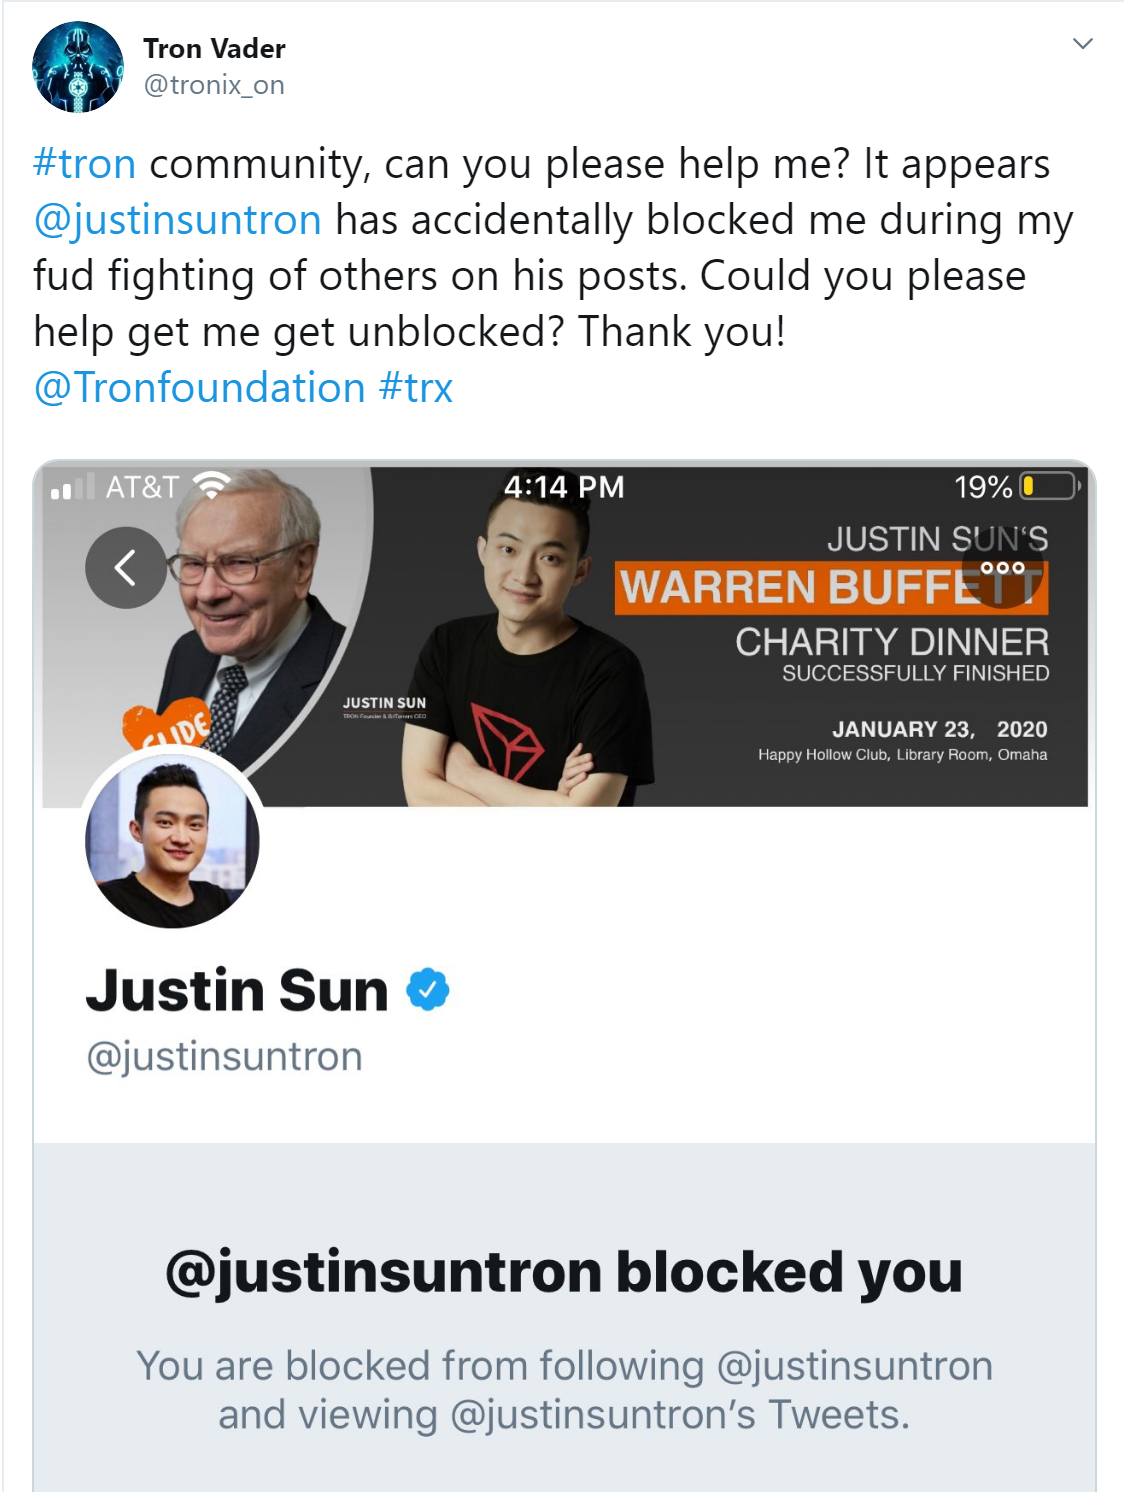Click the Justin Sun profile name
Image resolution: width=1124 pixels, height=1492 pixels.
237,991
